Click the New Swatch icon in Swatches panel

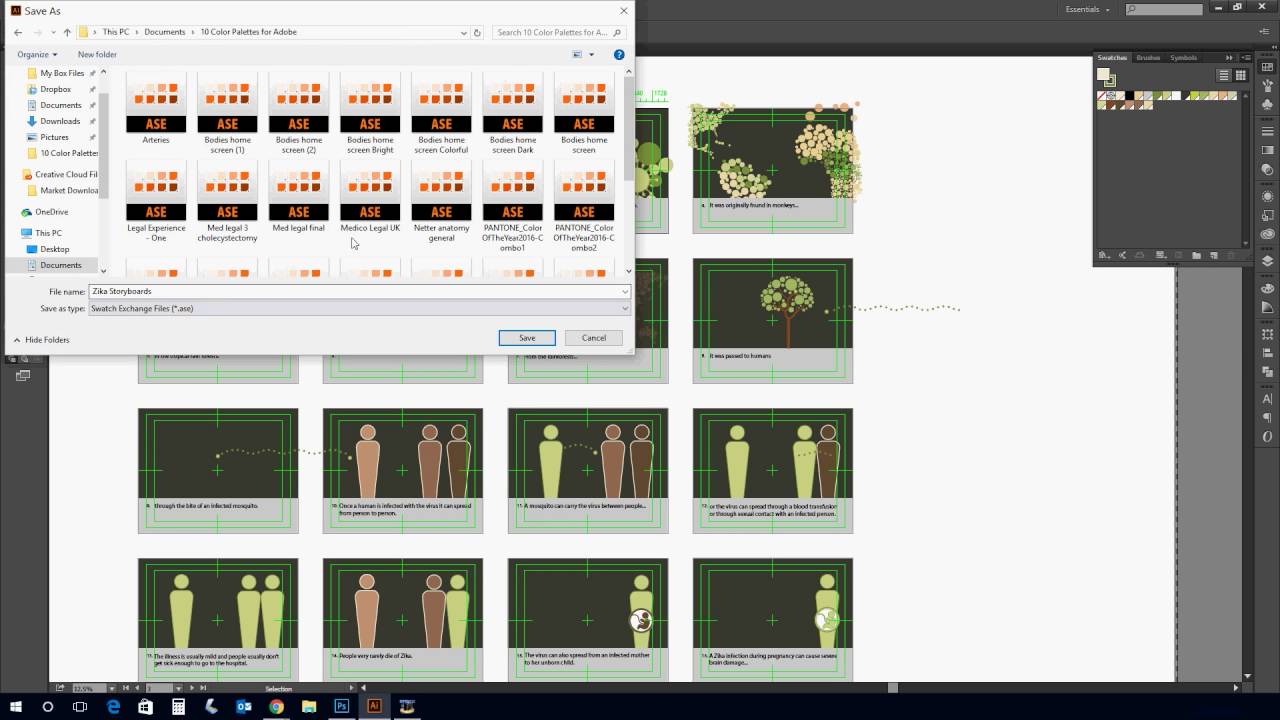pos(1214,255)
